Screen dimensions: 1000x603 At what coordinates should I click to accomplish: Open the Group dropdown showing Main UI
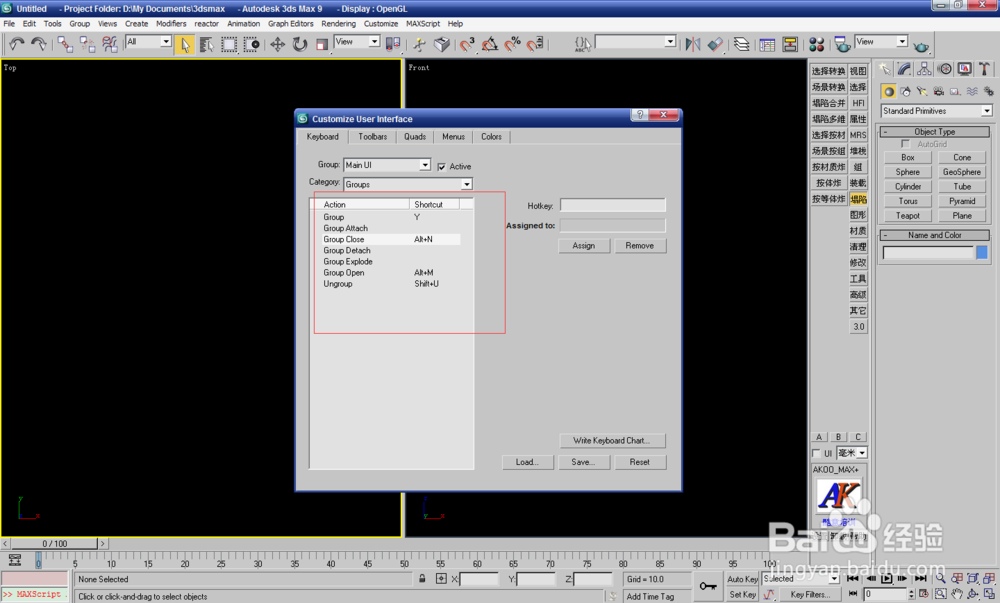pyautogui.click(x=387, y=165)
